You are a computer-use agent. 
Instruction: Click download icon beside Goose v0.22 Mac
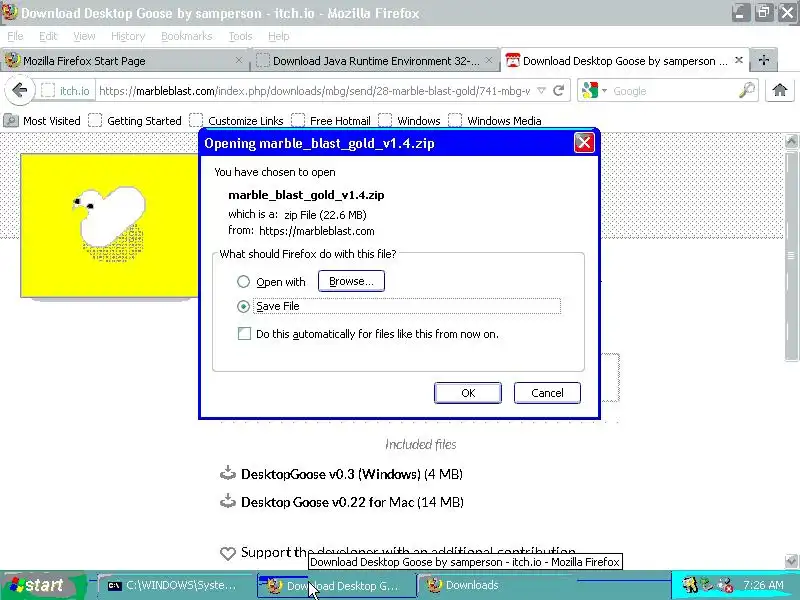tap(228, 501)
